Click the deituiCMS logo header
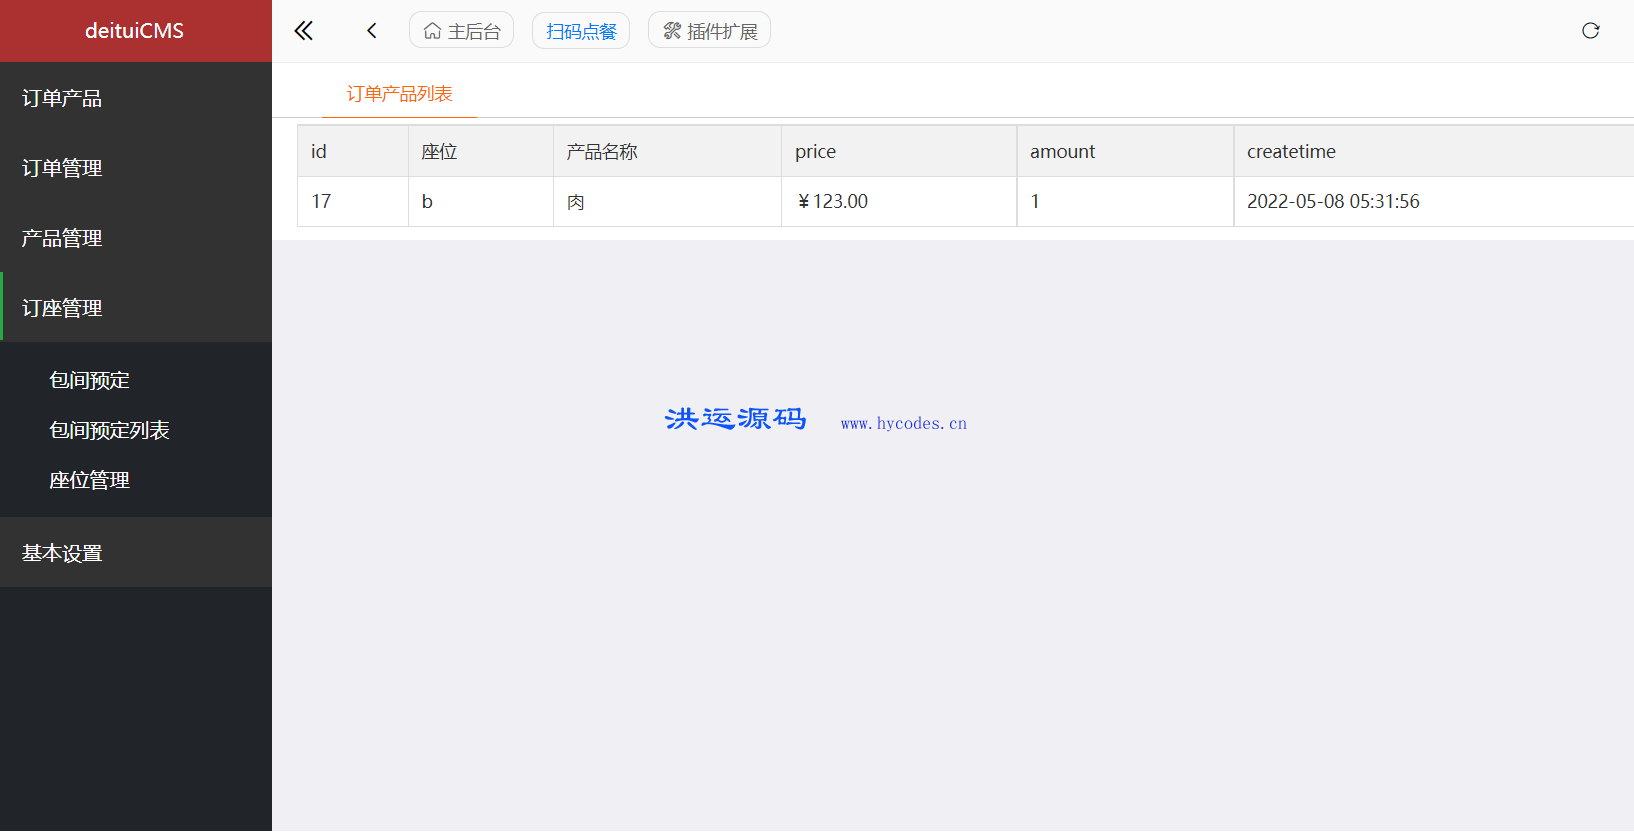Screen dimensions: 1634x838 tap(135, 31)
